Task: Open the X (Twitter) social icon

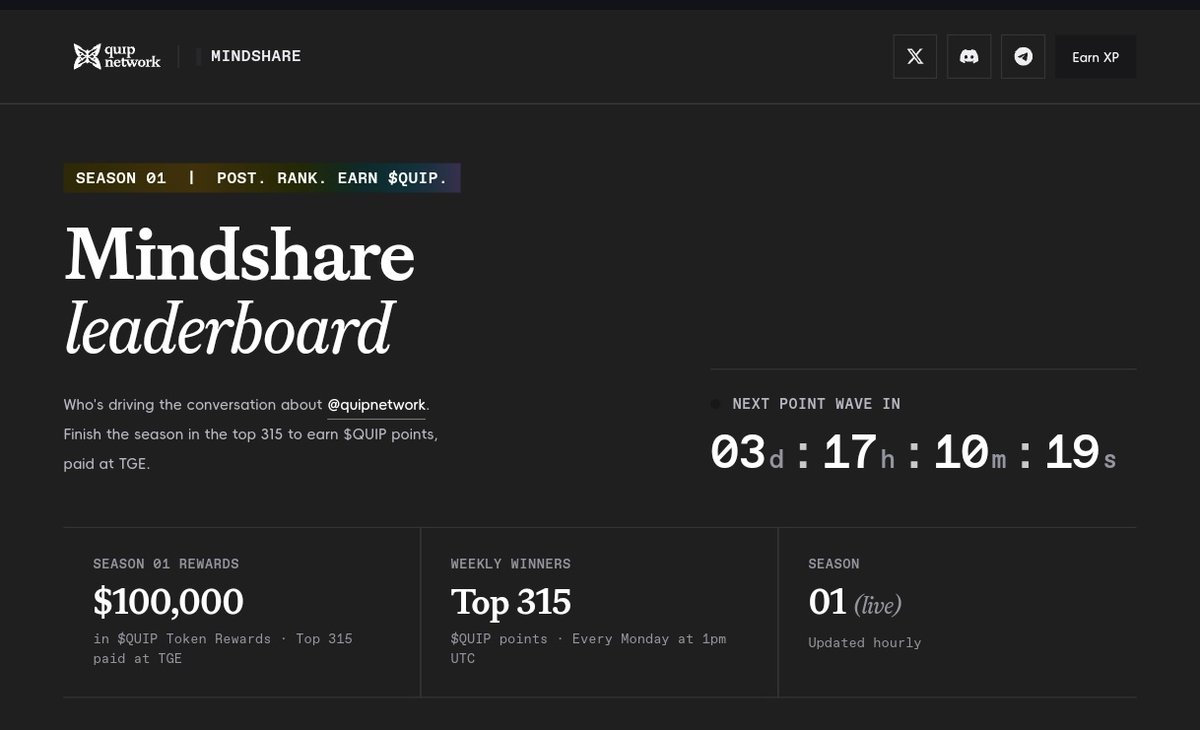Action: point(915,57)
